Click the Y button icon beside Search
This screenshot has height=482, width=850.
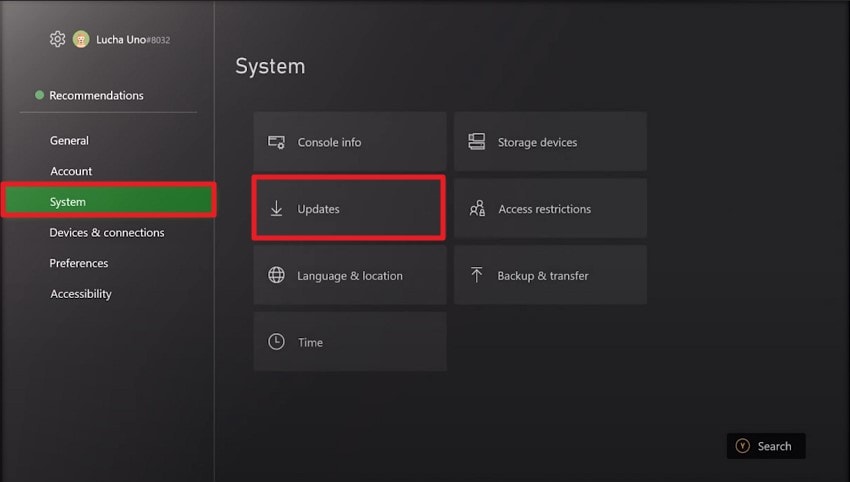click(x=743, y=446)
